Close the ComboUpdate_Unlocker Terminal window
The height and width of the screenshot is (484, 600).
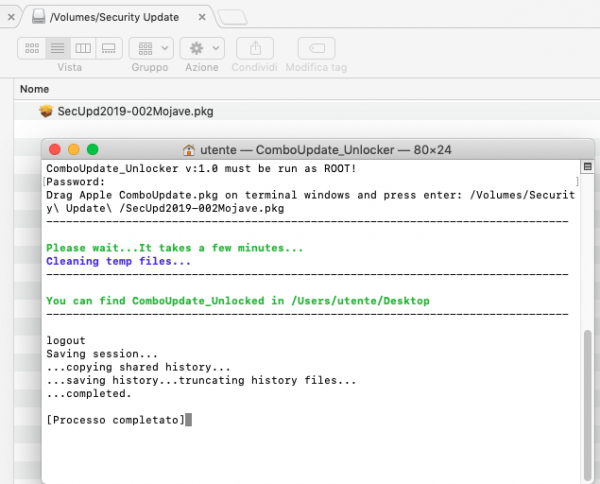click(55, 150)
